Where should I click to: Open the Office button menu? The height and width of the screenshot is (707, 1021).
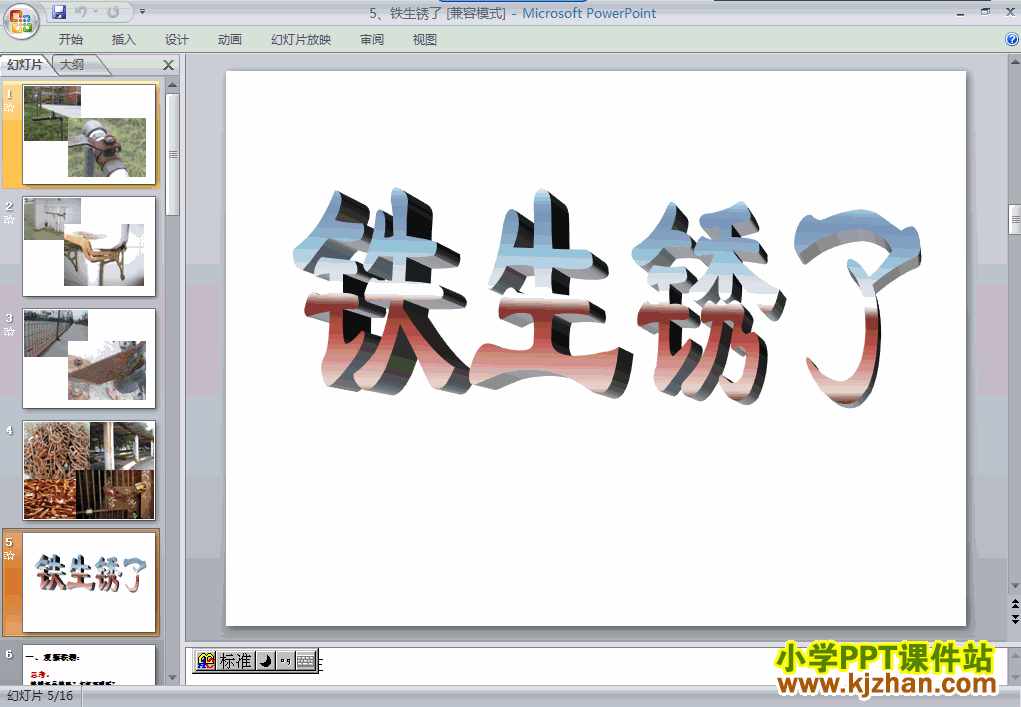21,21
